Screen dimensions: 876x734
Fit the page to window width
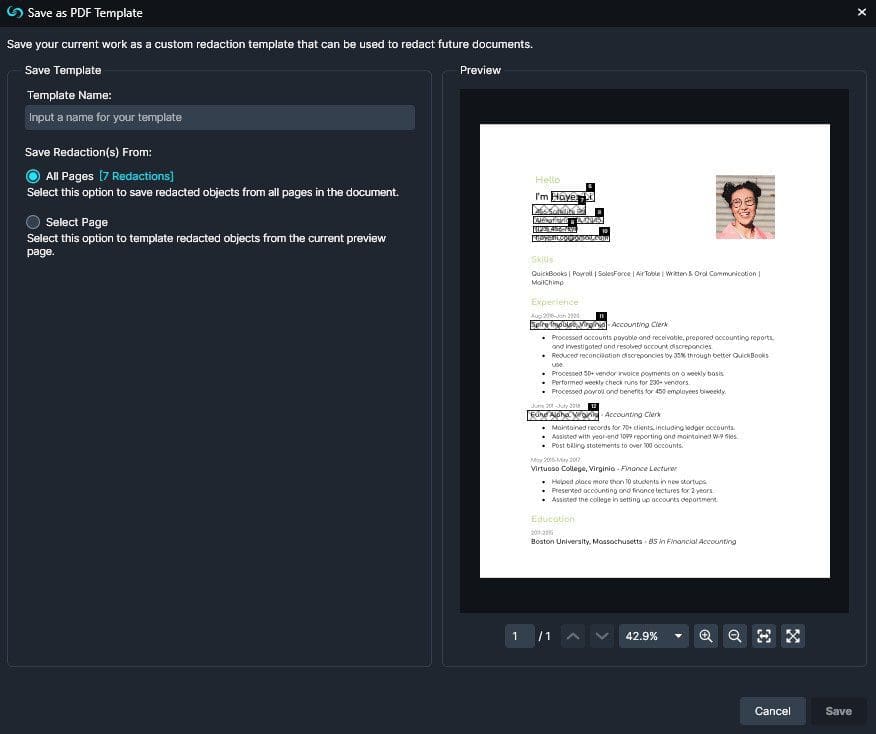[764, 636]
